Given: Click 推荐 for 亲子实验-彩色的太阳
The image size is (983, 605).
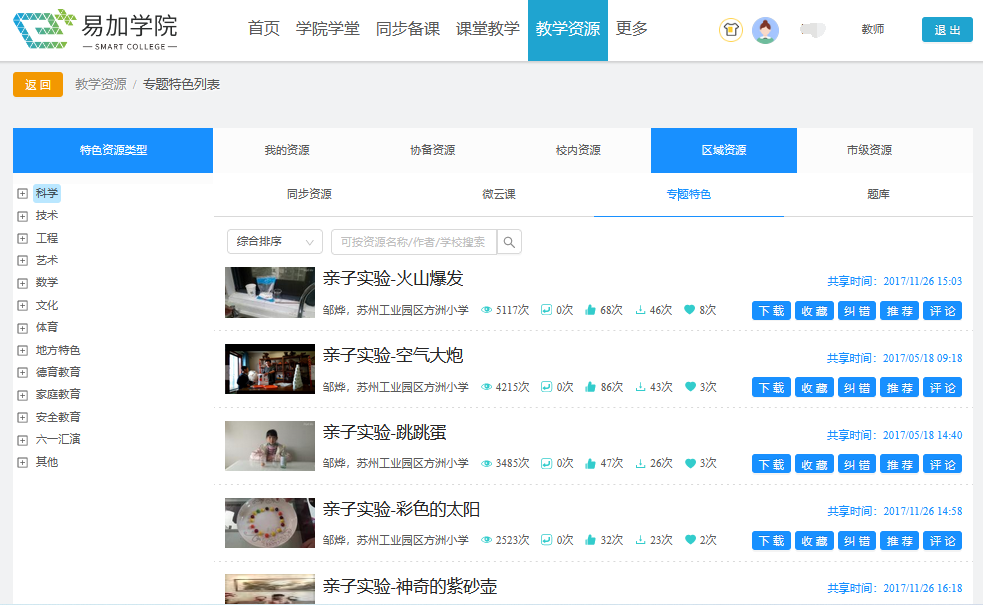Looking at the screenshot, I should (900, 541).
